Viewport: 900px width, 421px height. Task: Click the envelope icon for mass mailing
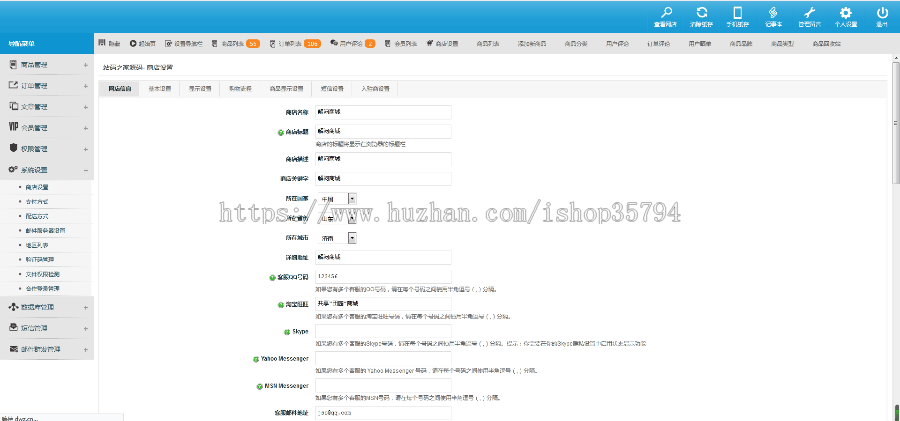14,349
